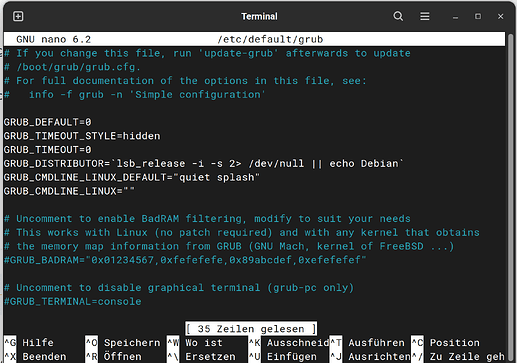
Task: Open the terminal search icon
Action: click(x=398, y=16)
